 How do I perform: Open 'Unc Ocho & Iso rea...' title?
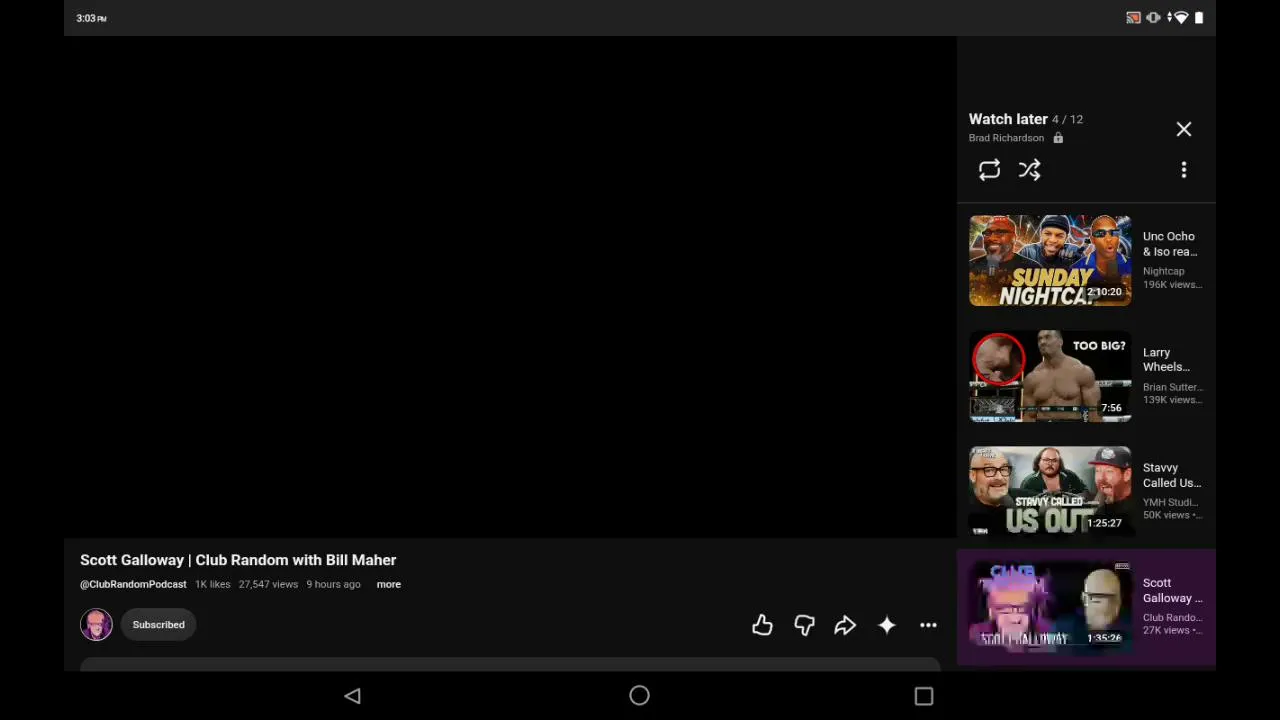[1170, 244]
